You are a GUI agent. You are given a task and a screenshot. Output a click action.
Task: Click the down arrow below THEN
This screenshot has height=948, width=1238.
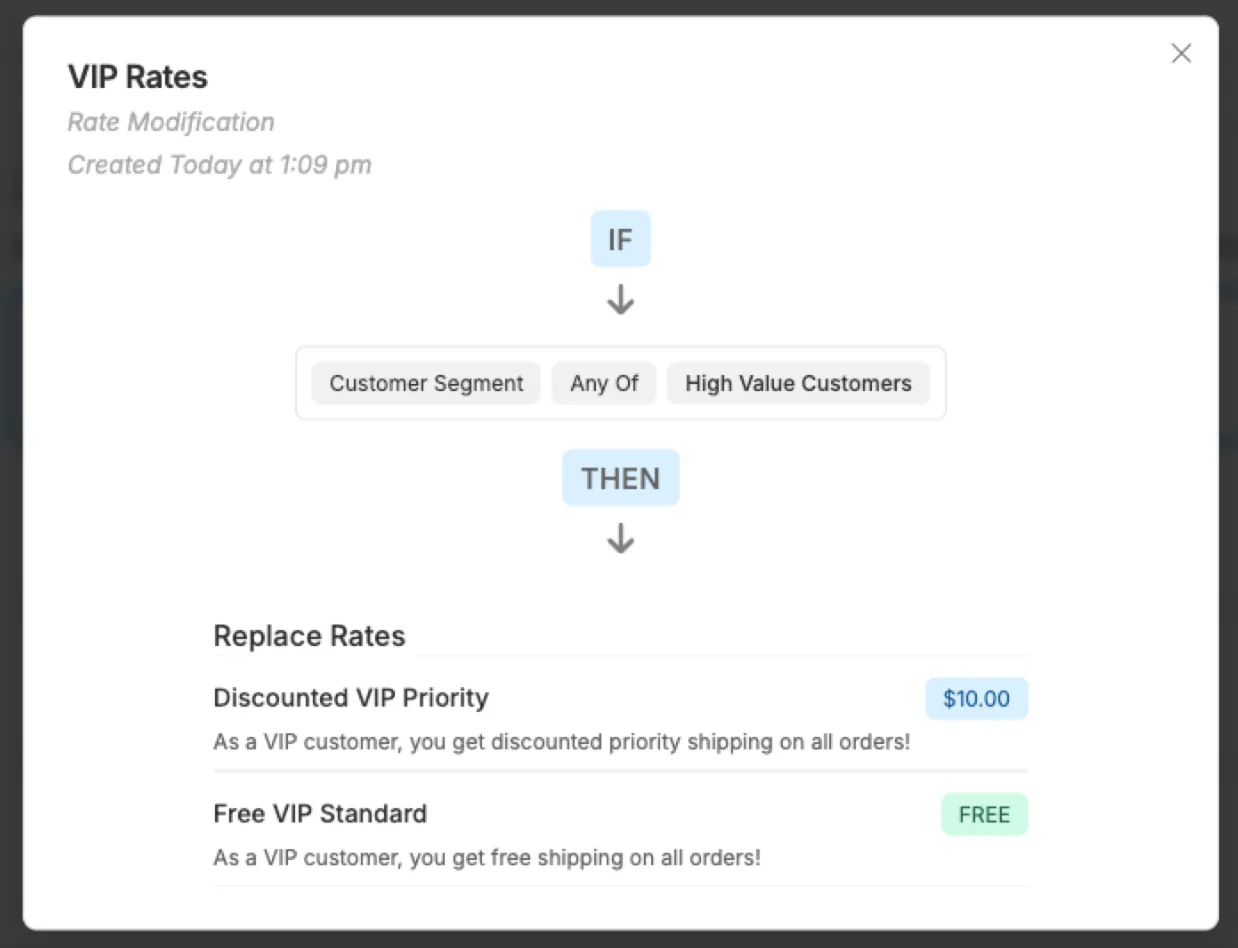point(620,539)
